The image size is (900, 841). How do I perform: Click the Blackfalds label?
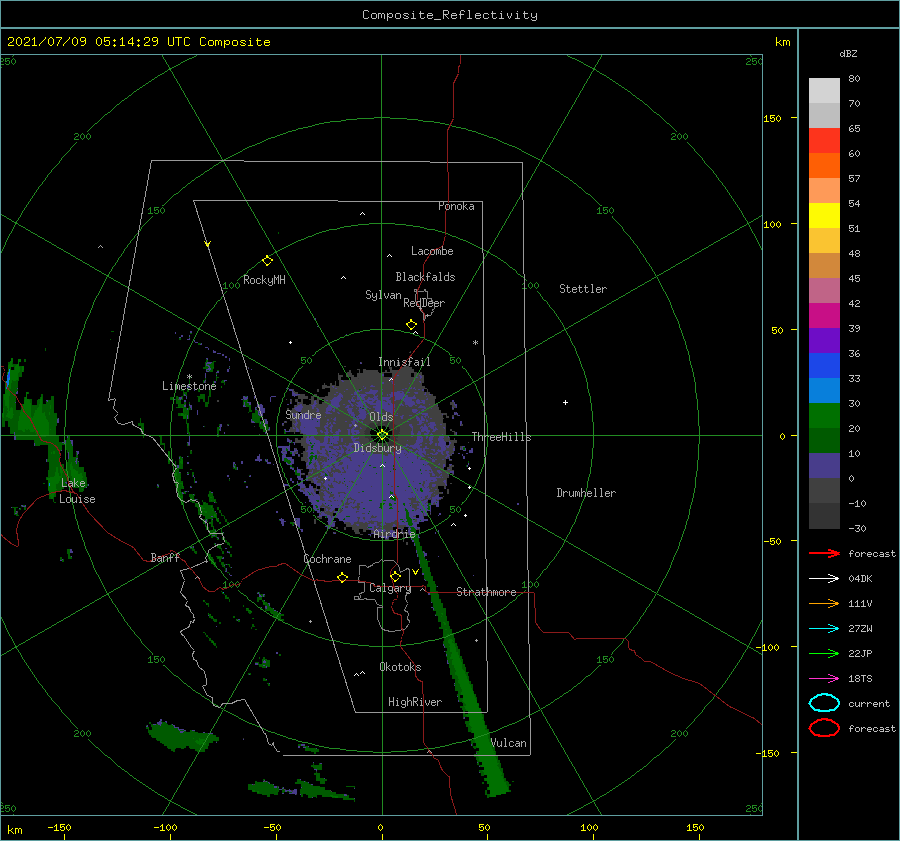tap(425, 277)
